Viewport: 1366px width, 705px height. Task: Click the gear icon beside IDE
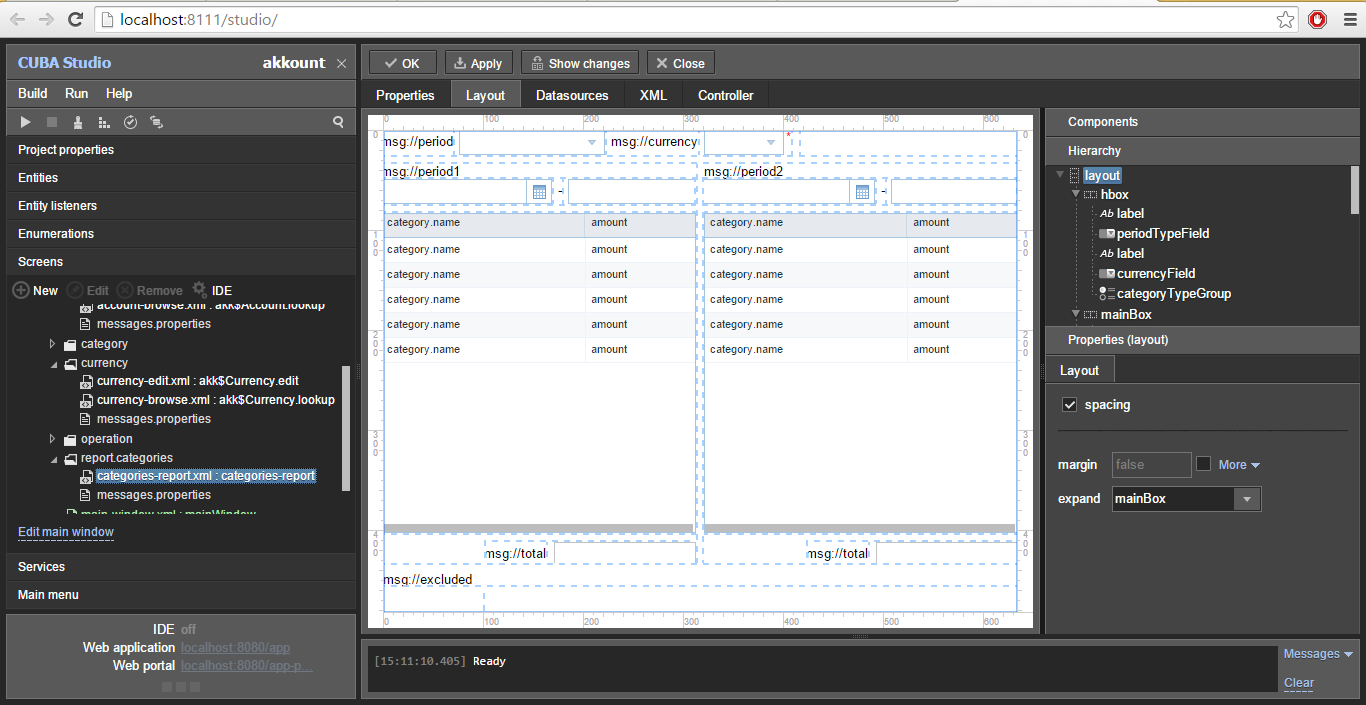pyautogui.click(x=199, y=290)
